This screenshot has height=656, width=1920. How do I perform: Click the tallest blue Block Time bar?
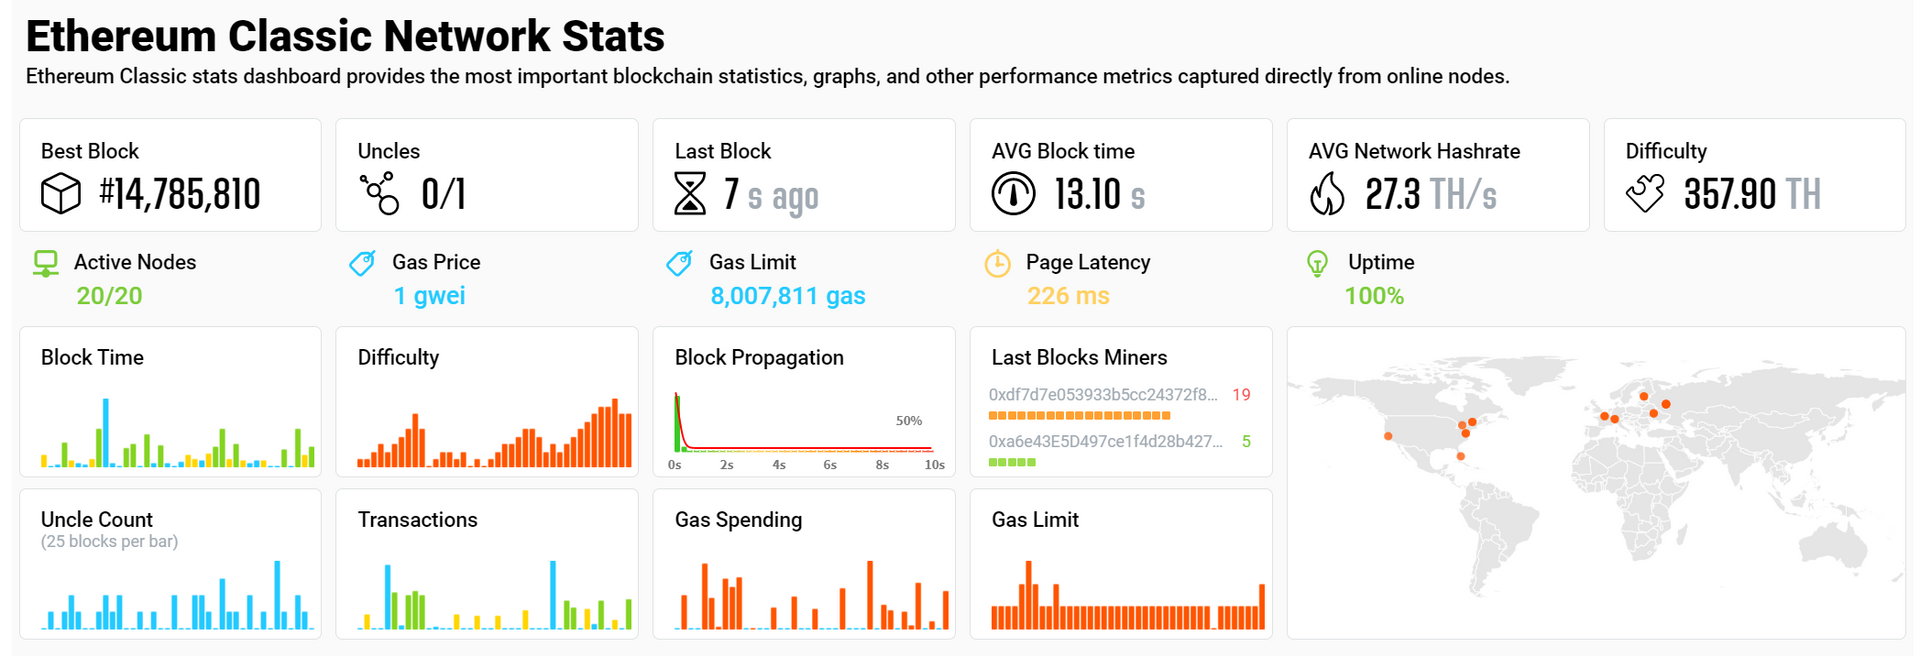coord(105,432)
